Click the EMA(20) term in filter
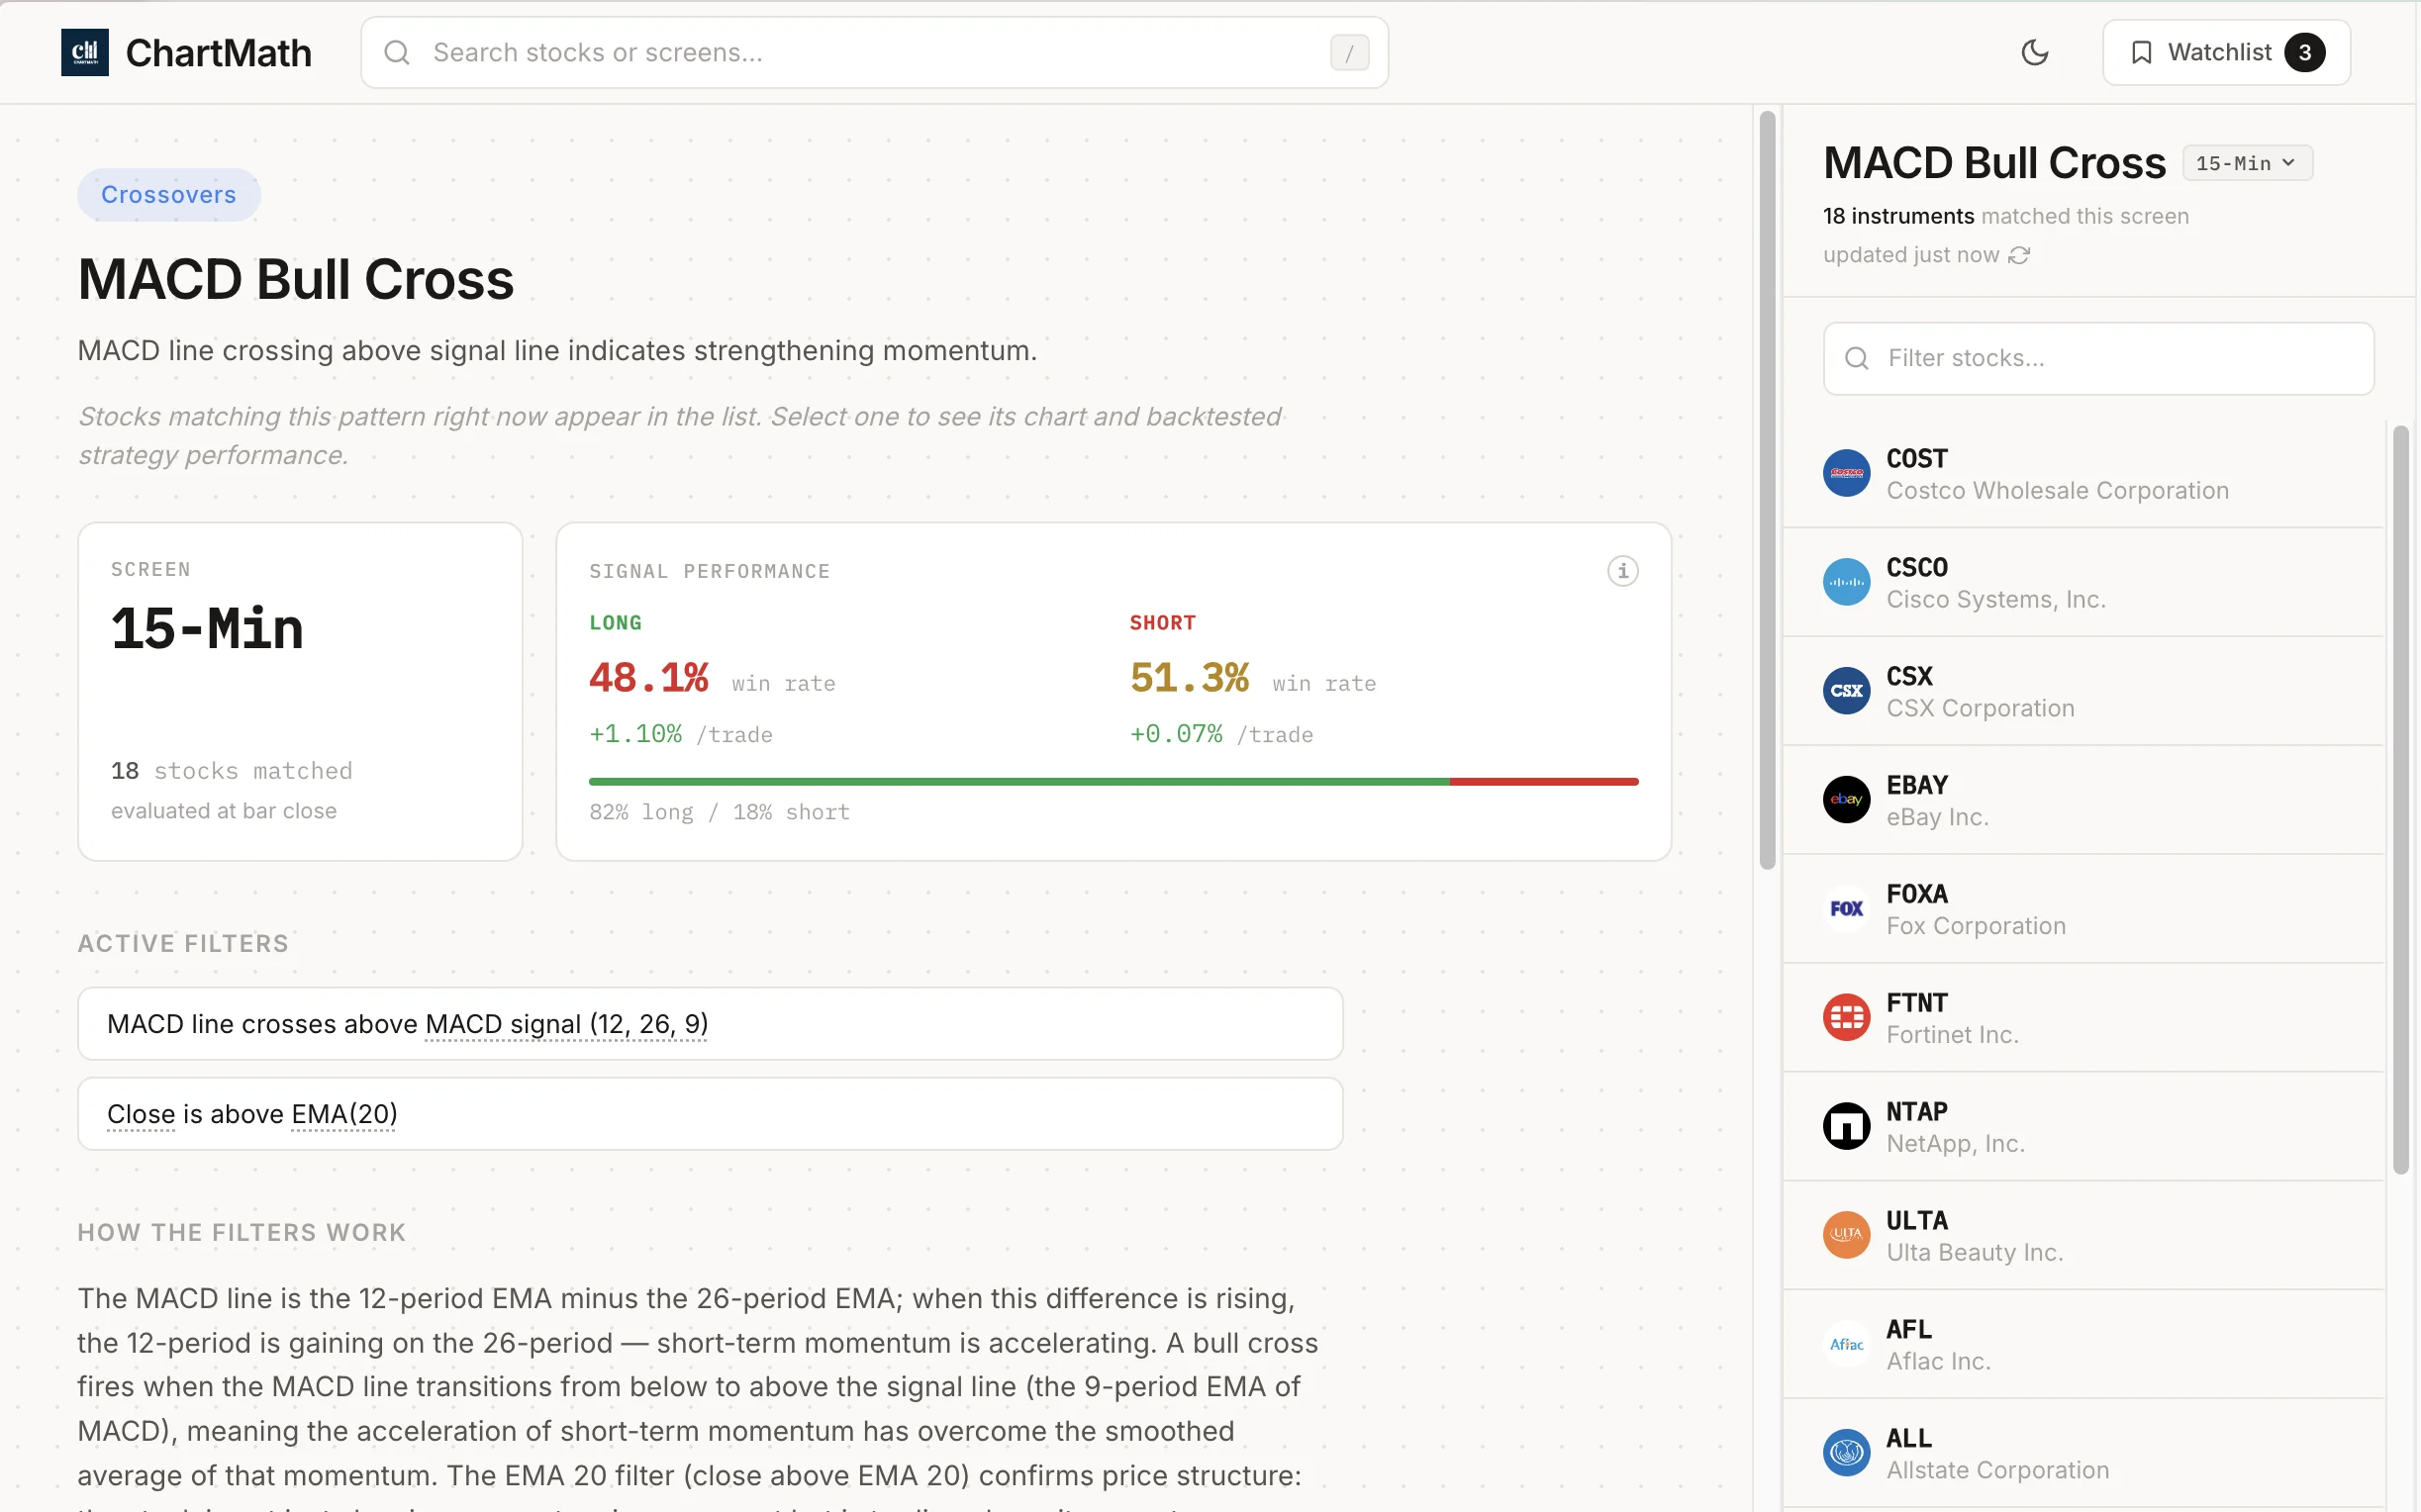The height and width of the screenshot is (1512, 2421). coord(344,1115)
